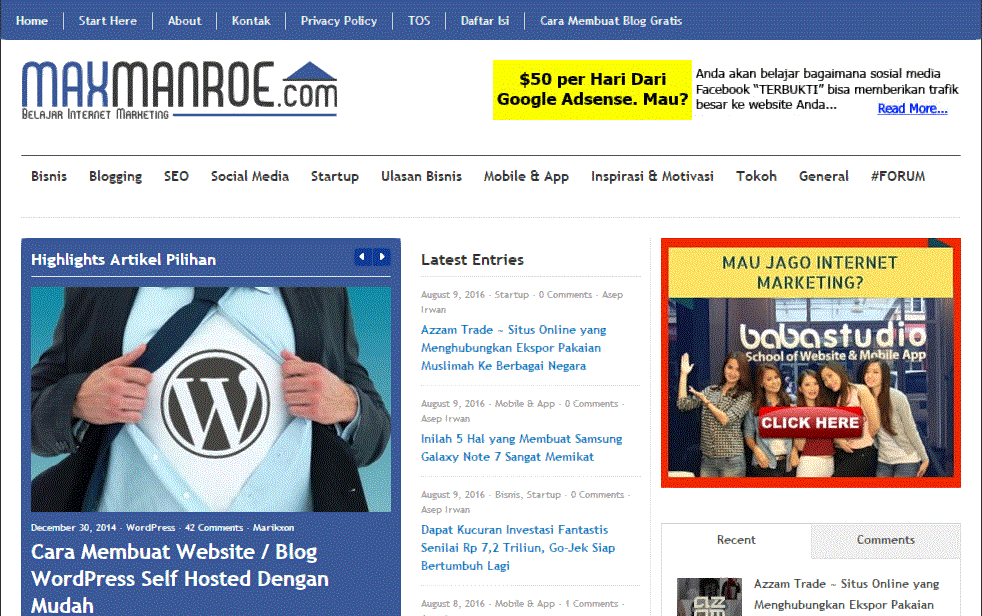Image resolution: width=982 pixels, height=616 pixels.
Task: Open the #FORUM menu item
Action: (x=898, y=177)
